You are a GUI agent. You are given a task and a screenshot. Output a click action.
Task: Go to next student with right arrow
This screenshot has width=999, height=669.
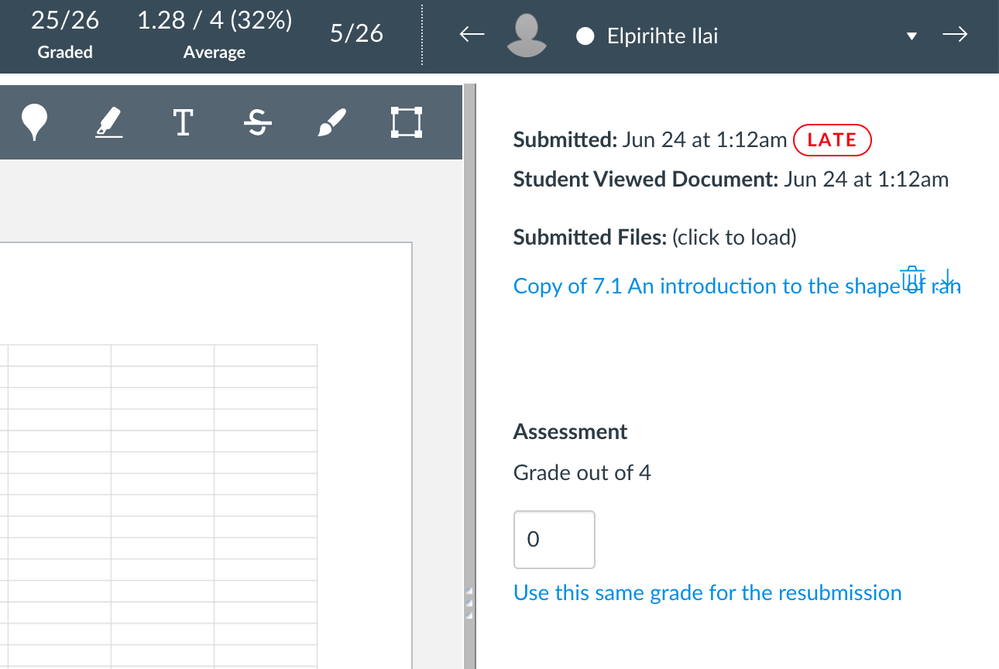[x=955, y=35]
